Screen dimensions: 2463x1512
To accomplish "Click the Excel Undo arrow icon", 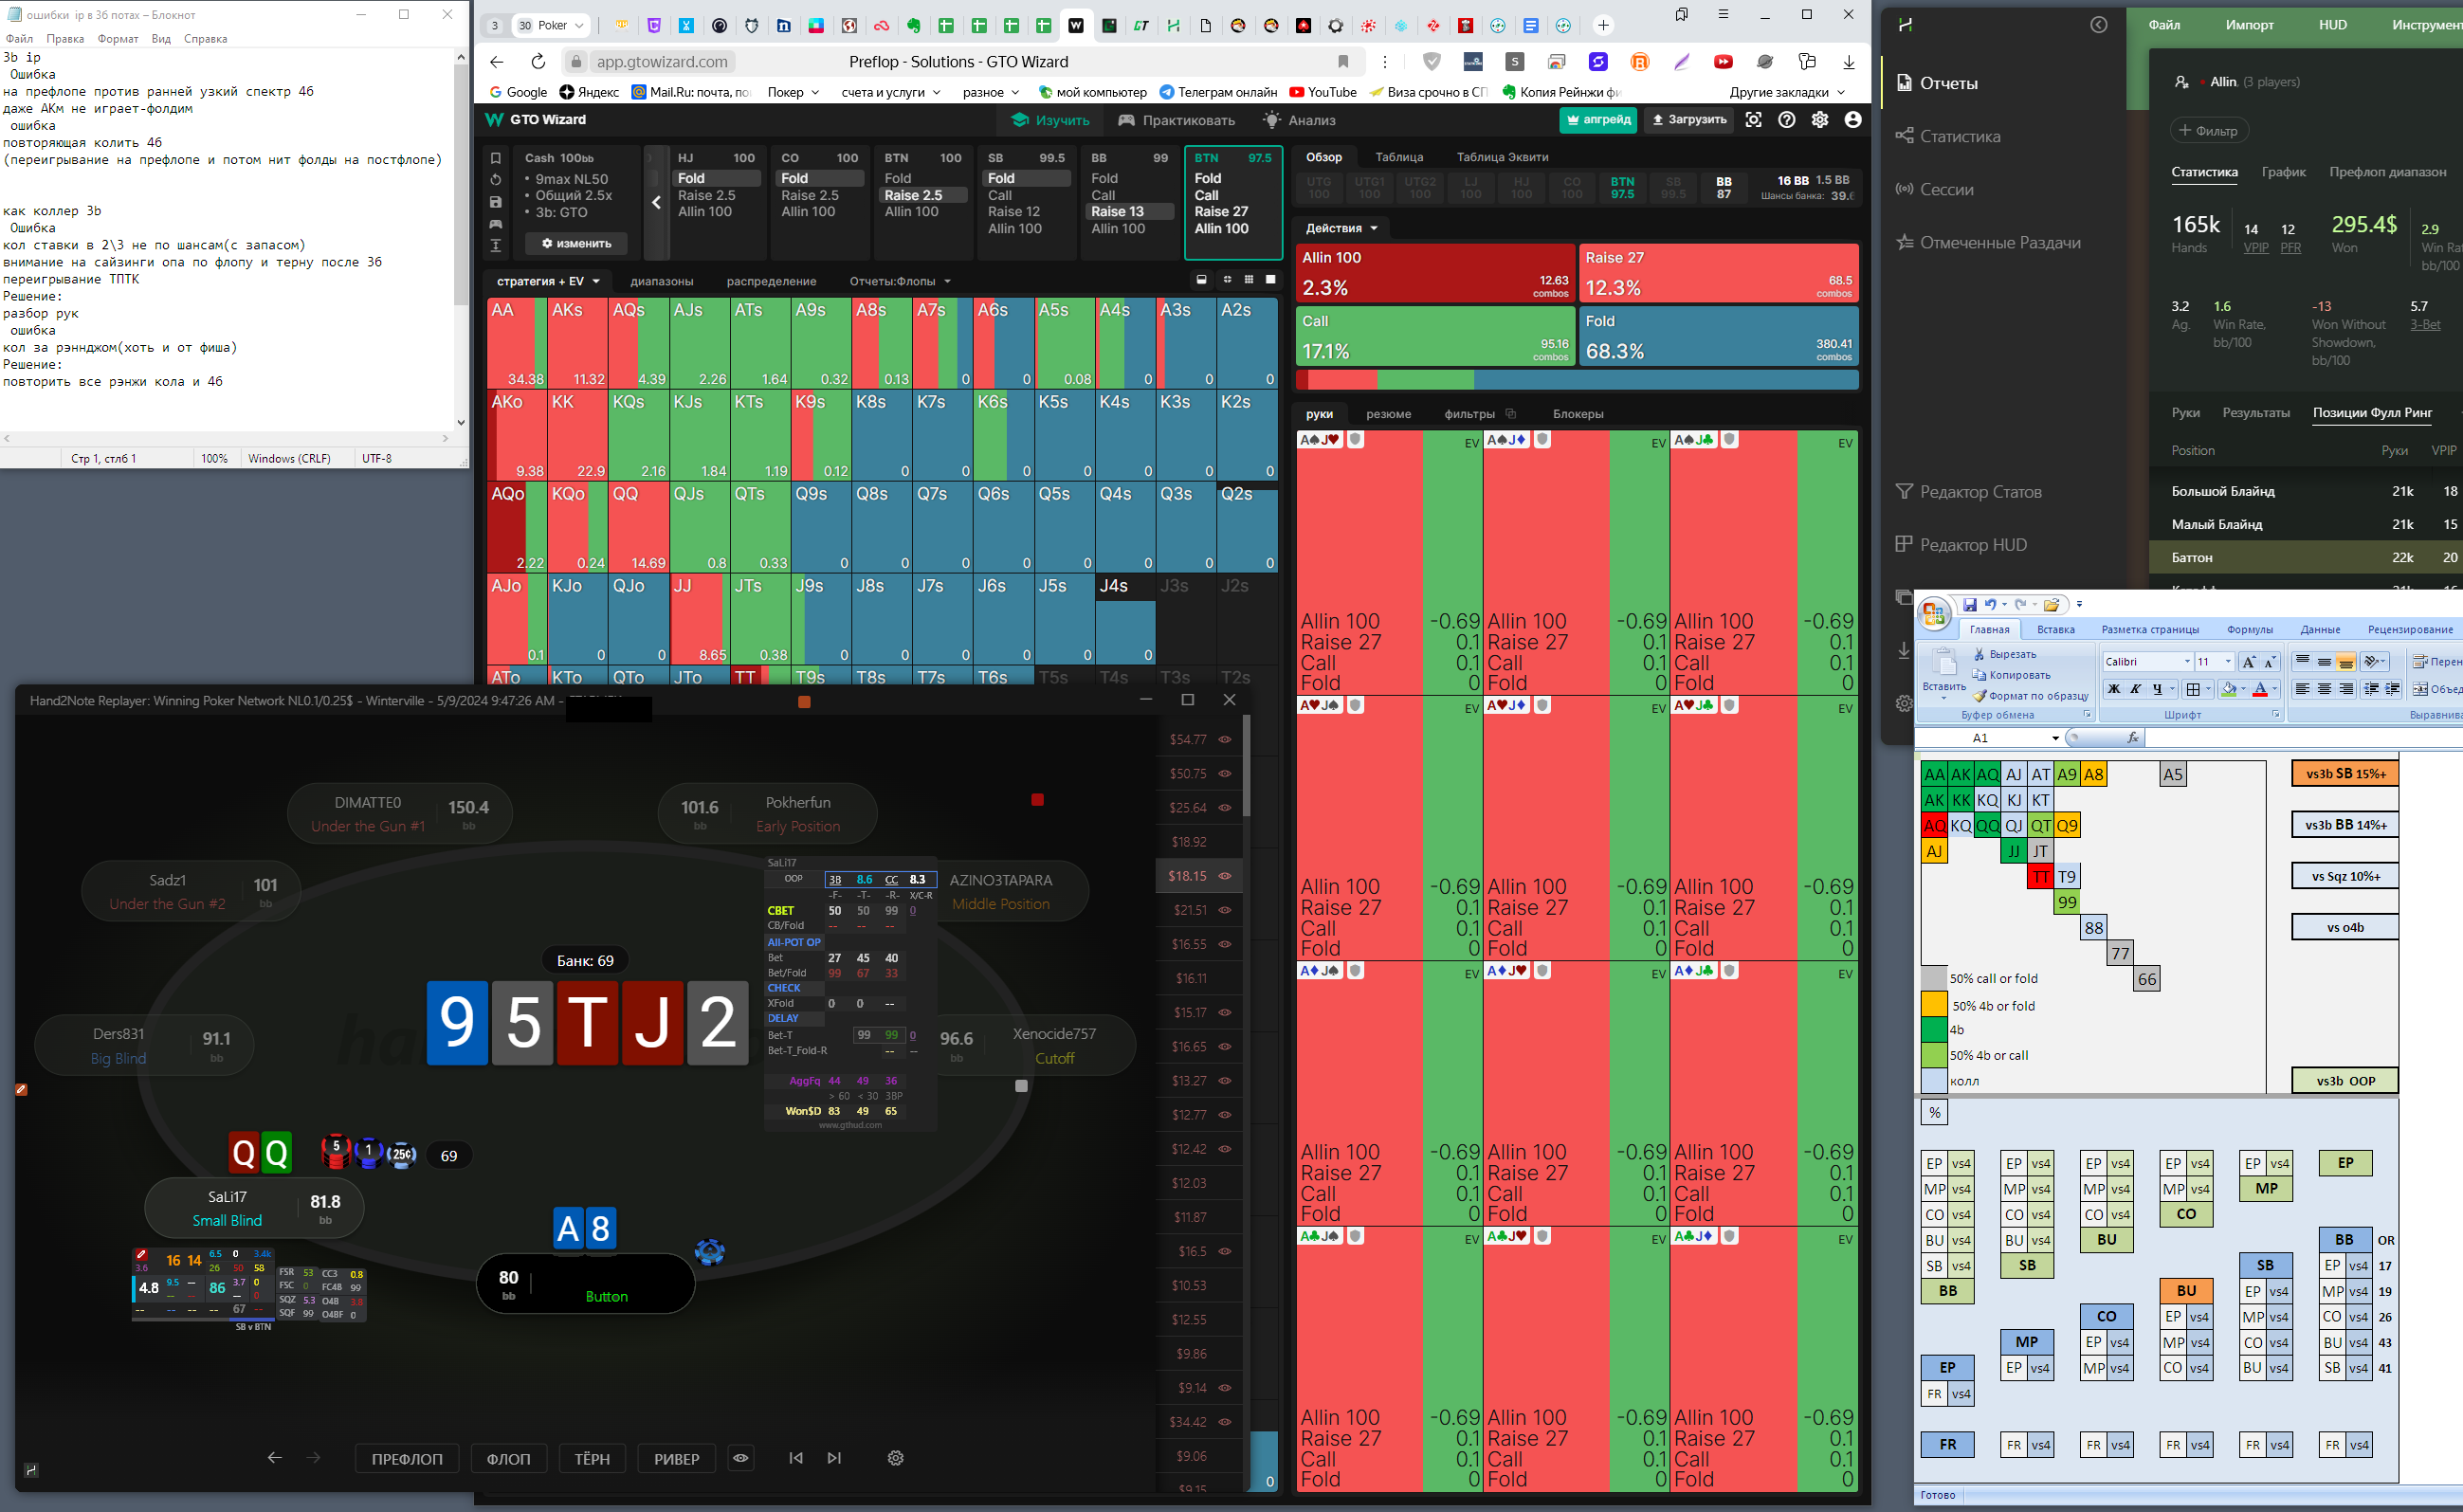I will 1990,604.
